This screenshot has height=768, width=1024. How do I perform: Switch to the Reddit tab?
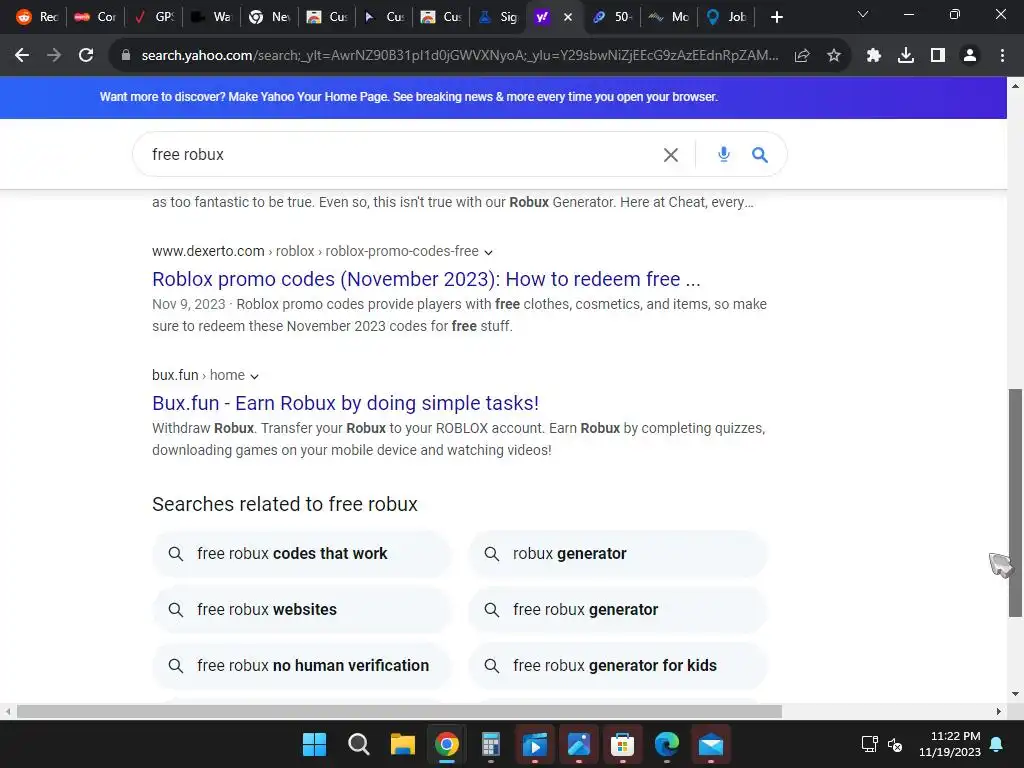coord(37,17)
